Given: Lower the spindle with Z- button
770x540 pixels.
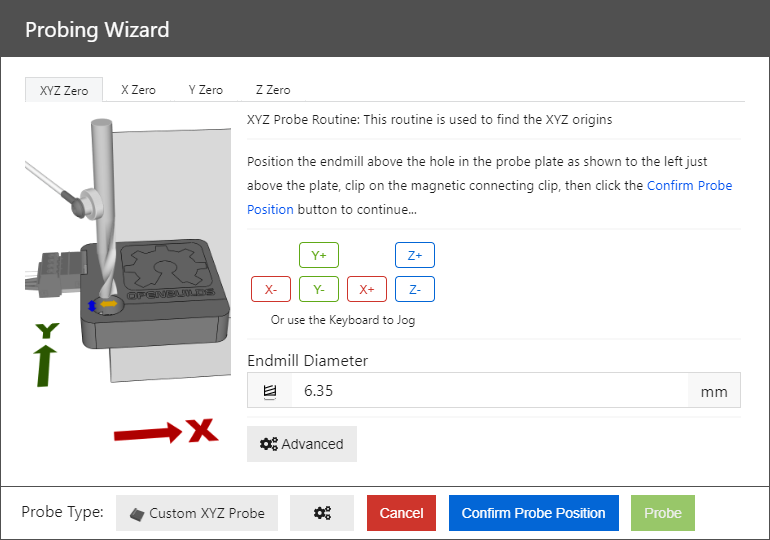Looking at the screenshot, I should click(415, 289).
